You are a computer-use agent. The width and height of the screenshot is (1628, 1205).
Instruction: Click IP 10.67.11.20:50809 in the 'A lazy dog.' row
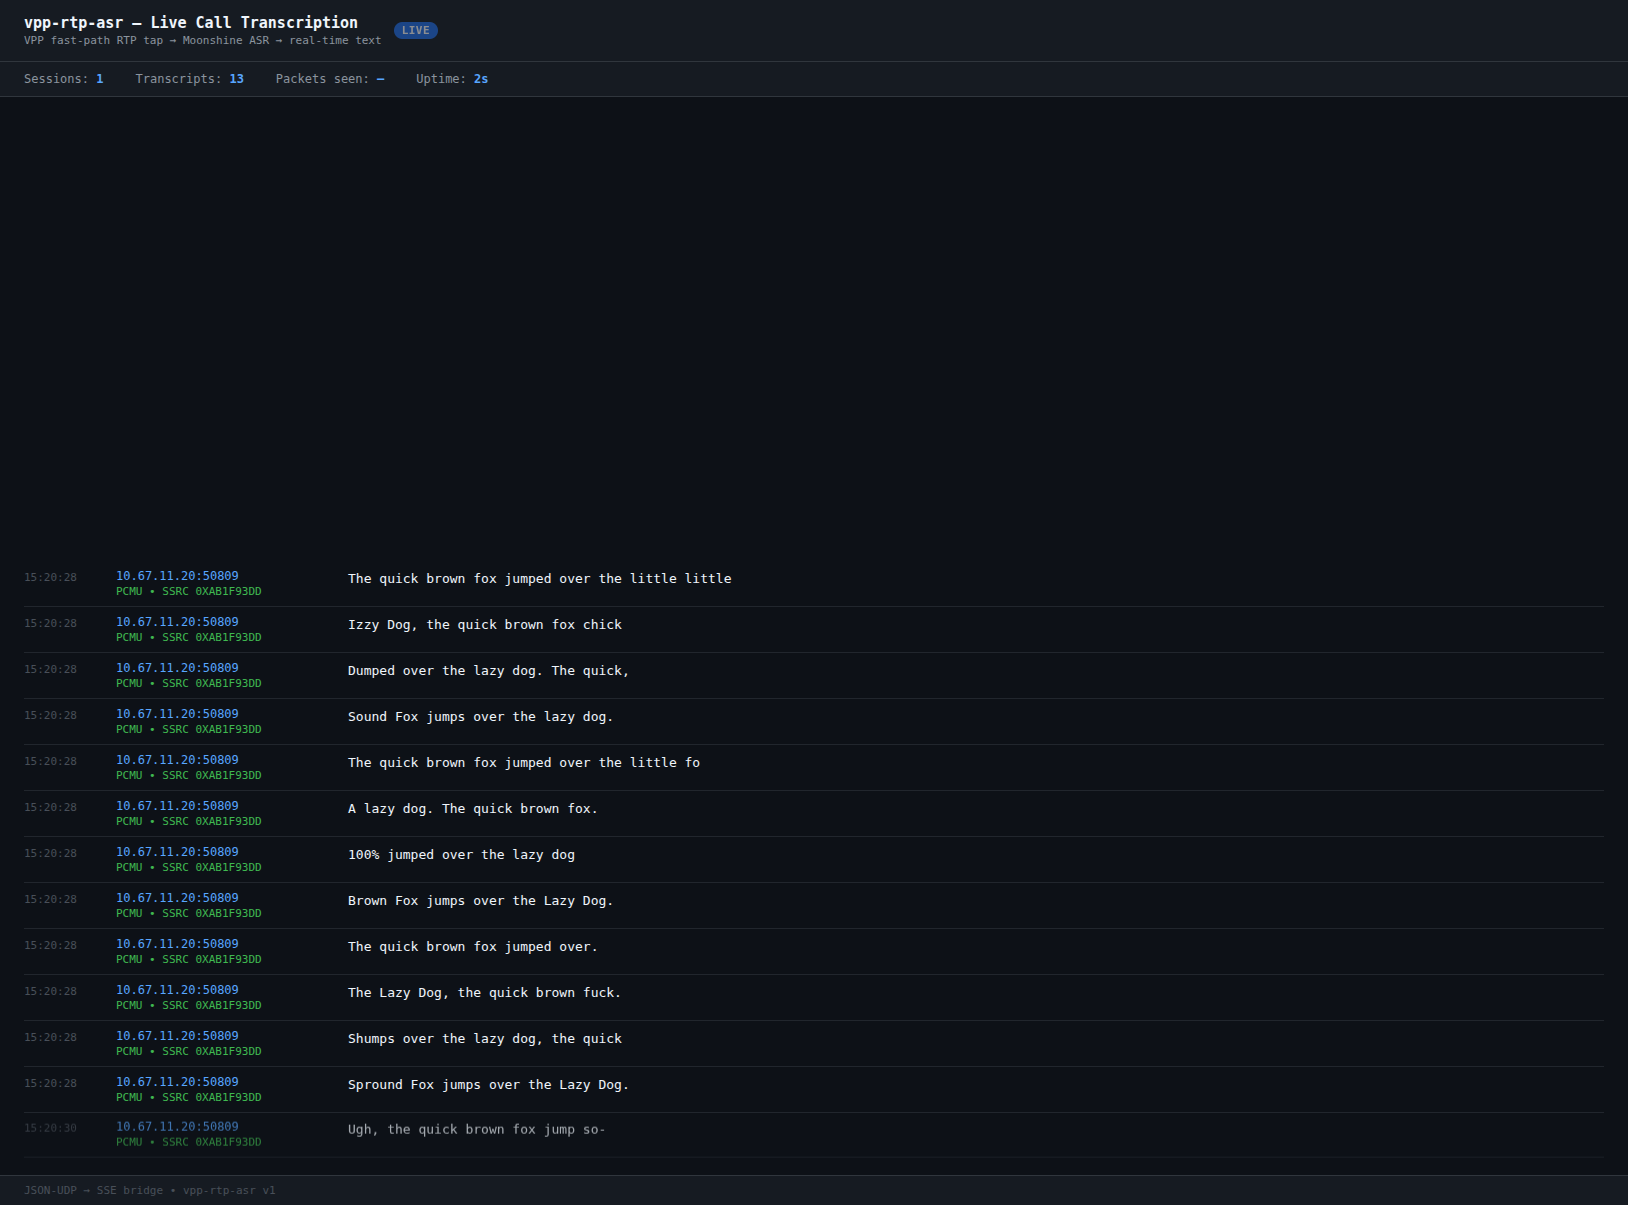pos(177,806)
